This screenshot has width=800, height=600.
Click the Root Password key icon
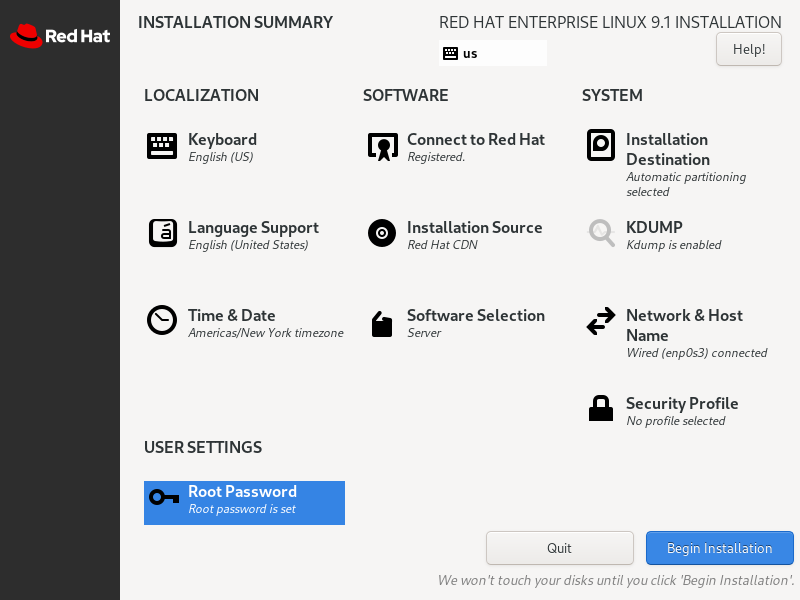pyautogui.click(x=164, y=497)
